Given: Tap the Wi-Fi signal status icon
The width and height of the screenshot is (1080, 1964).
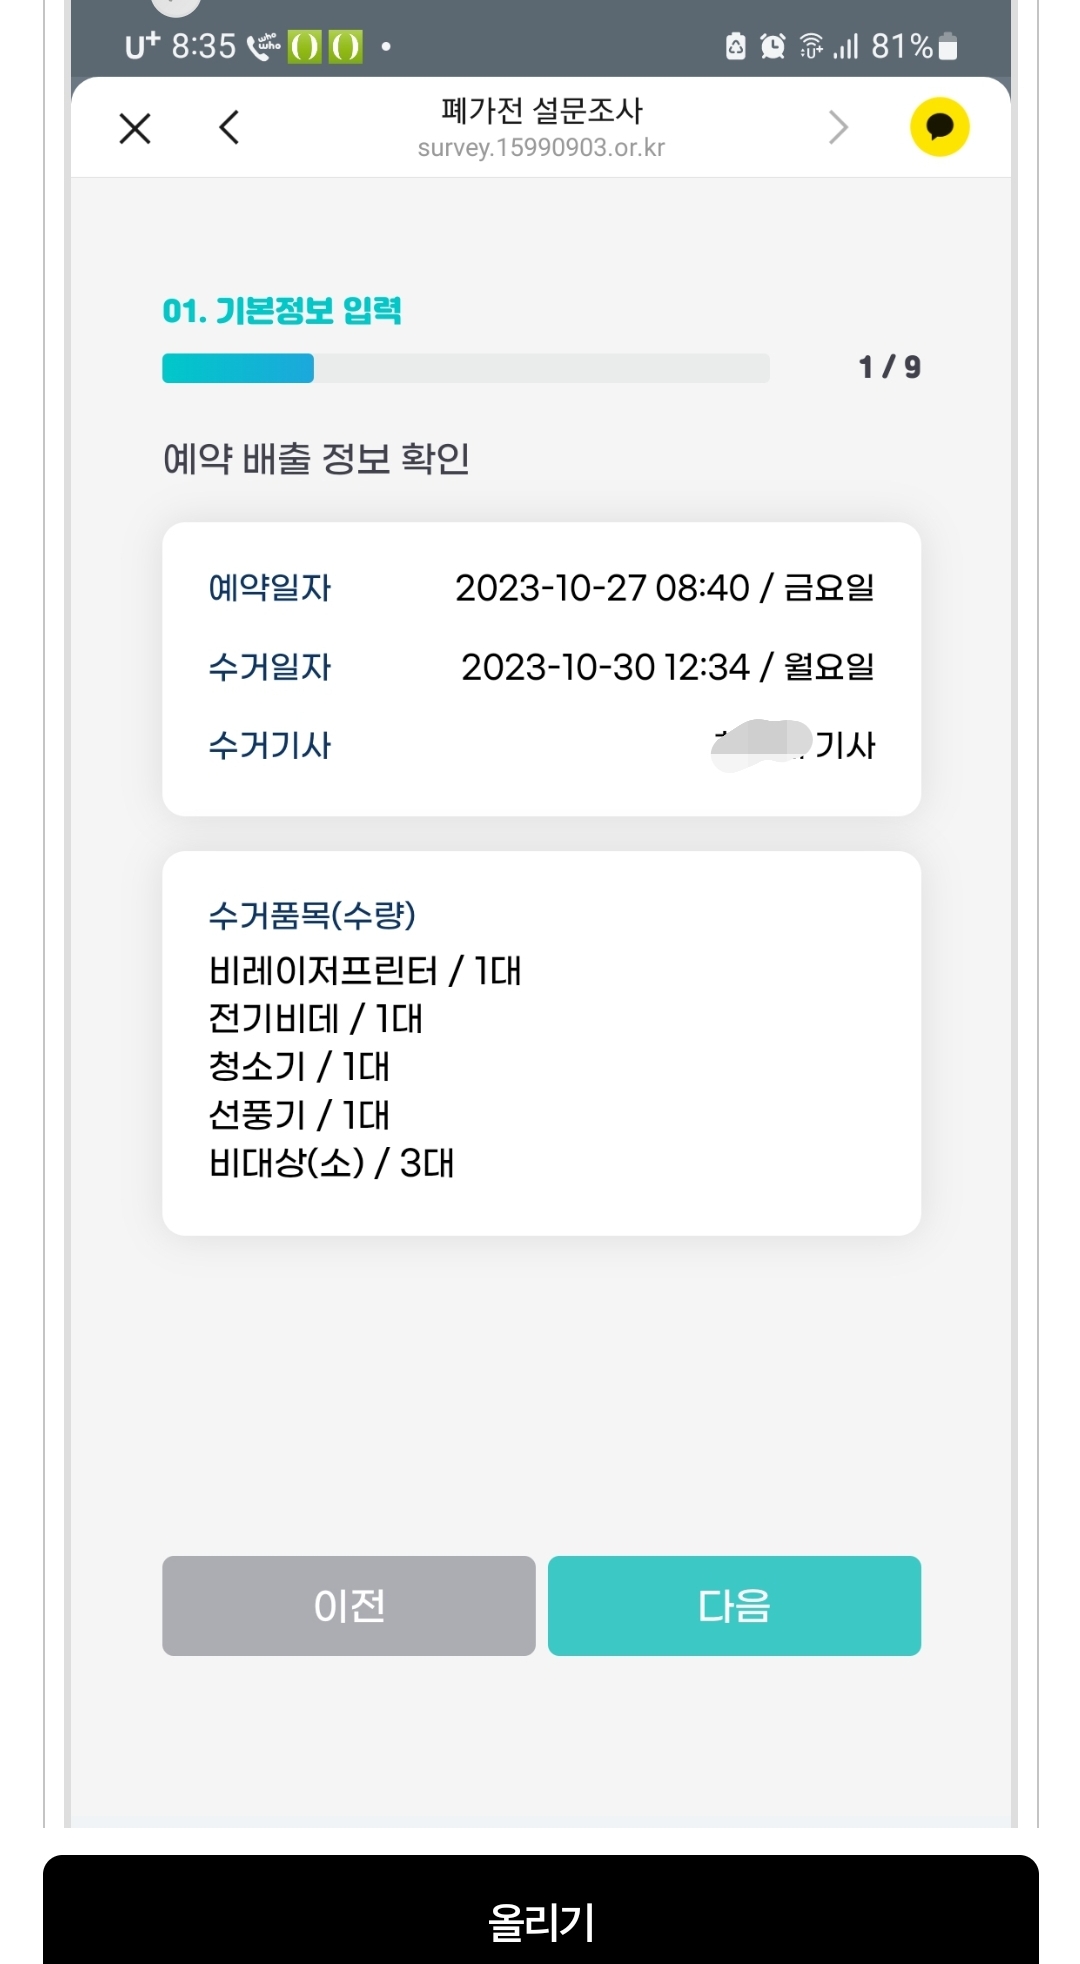Looking at the screenshot, I should coord(811,46).
